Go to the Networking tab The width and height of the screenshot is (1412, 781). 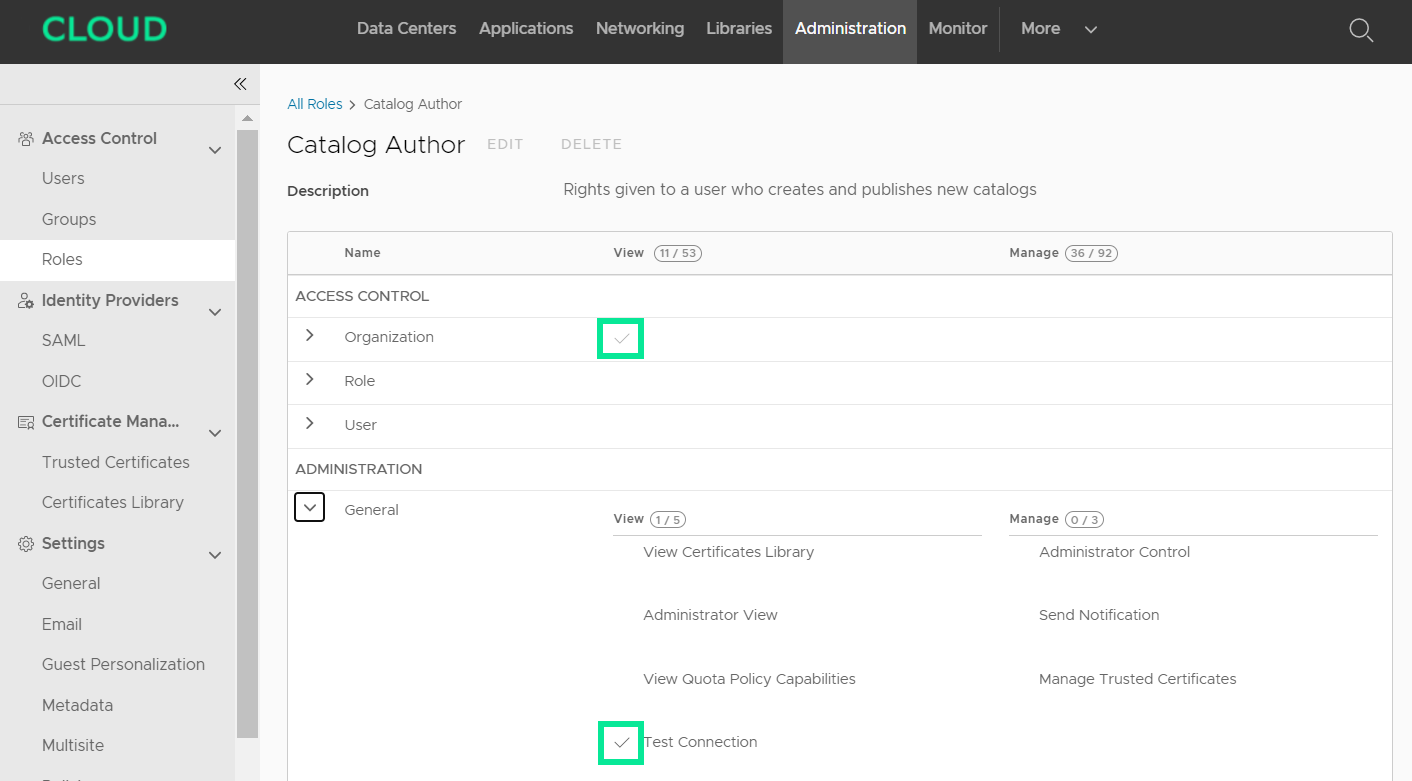640,29
